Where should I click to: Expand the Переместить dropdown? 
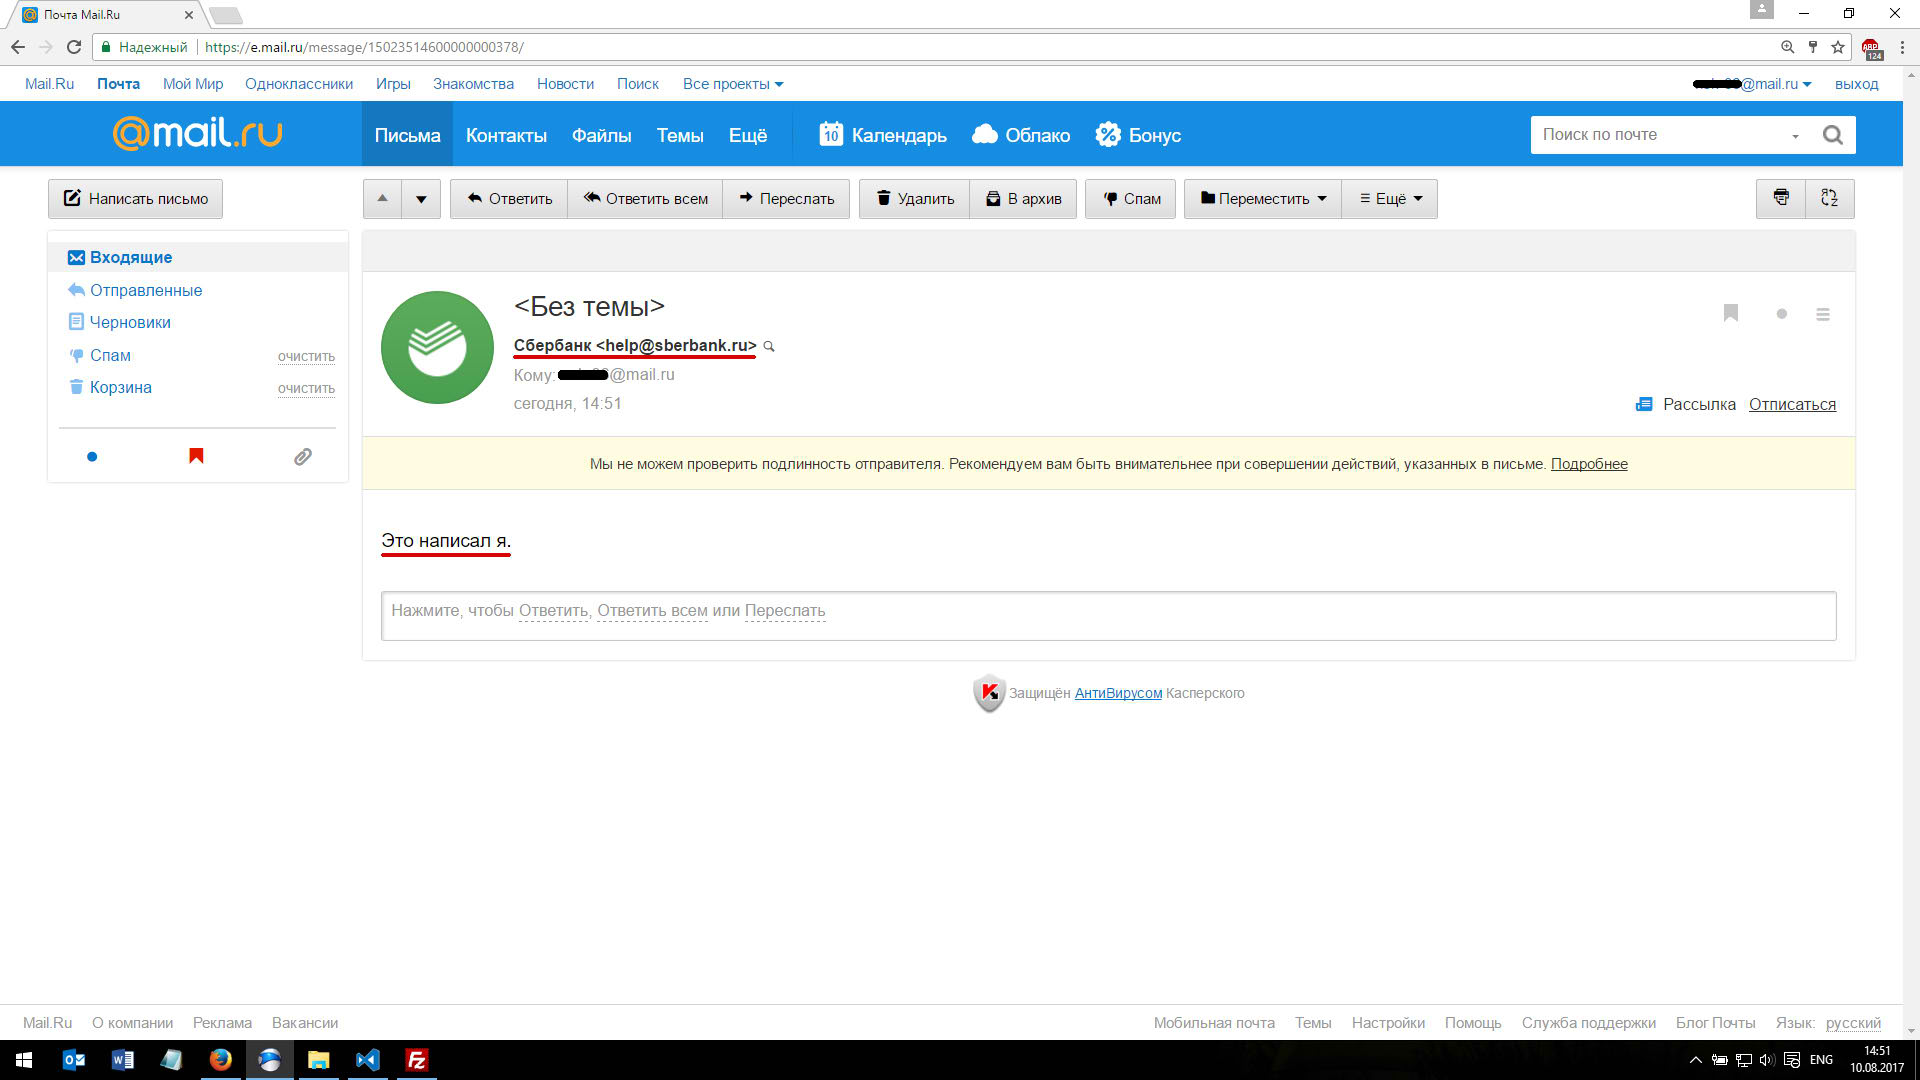[x=1263, y=199]
